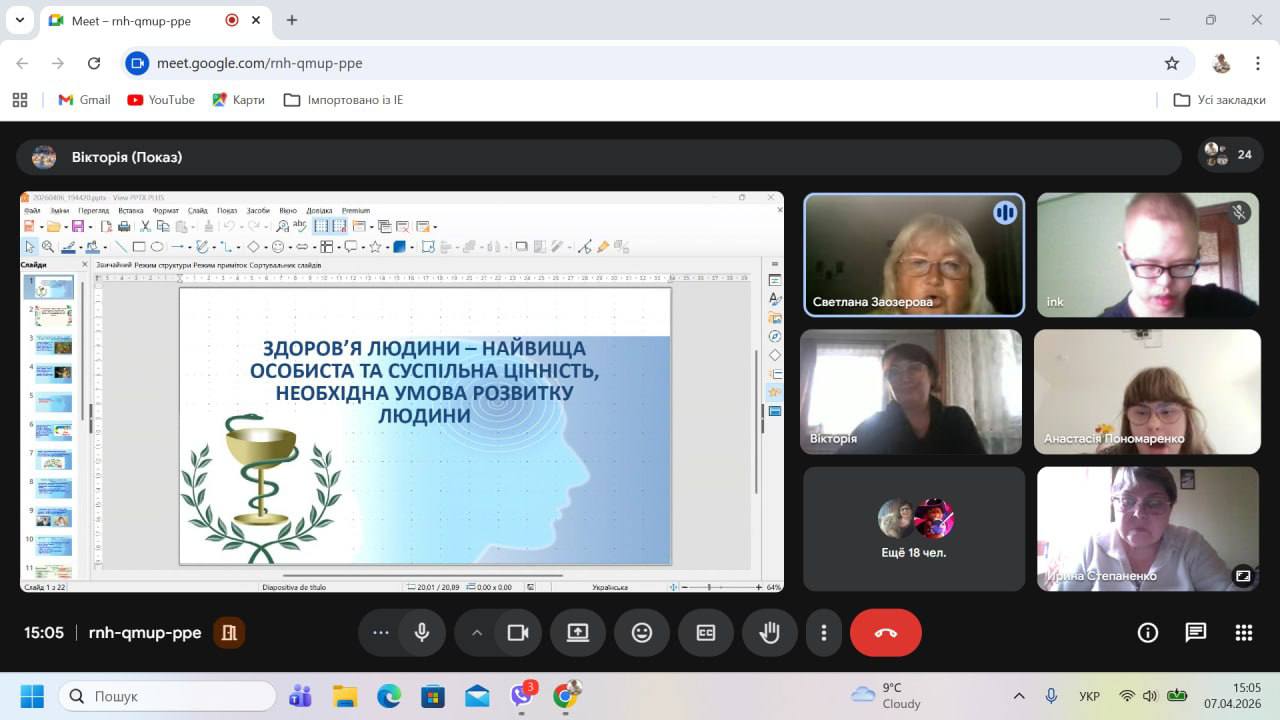Click the tile showing 18 more participants
The width and height of the screenshot is (1280, 720).
[x=914, y=529]
